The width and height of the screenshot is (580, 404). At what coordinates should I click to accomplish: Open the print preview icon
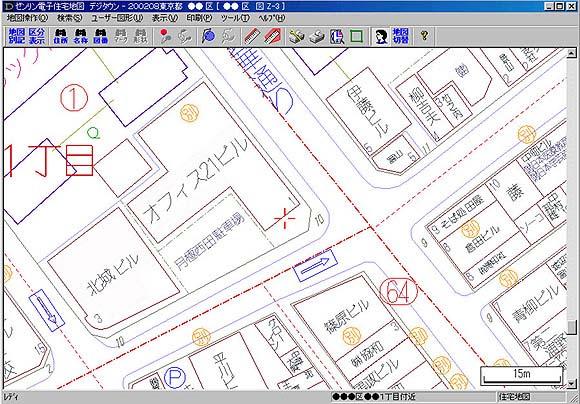337,36
